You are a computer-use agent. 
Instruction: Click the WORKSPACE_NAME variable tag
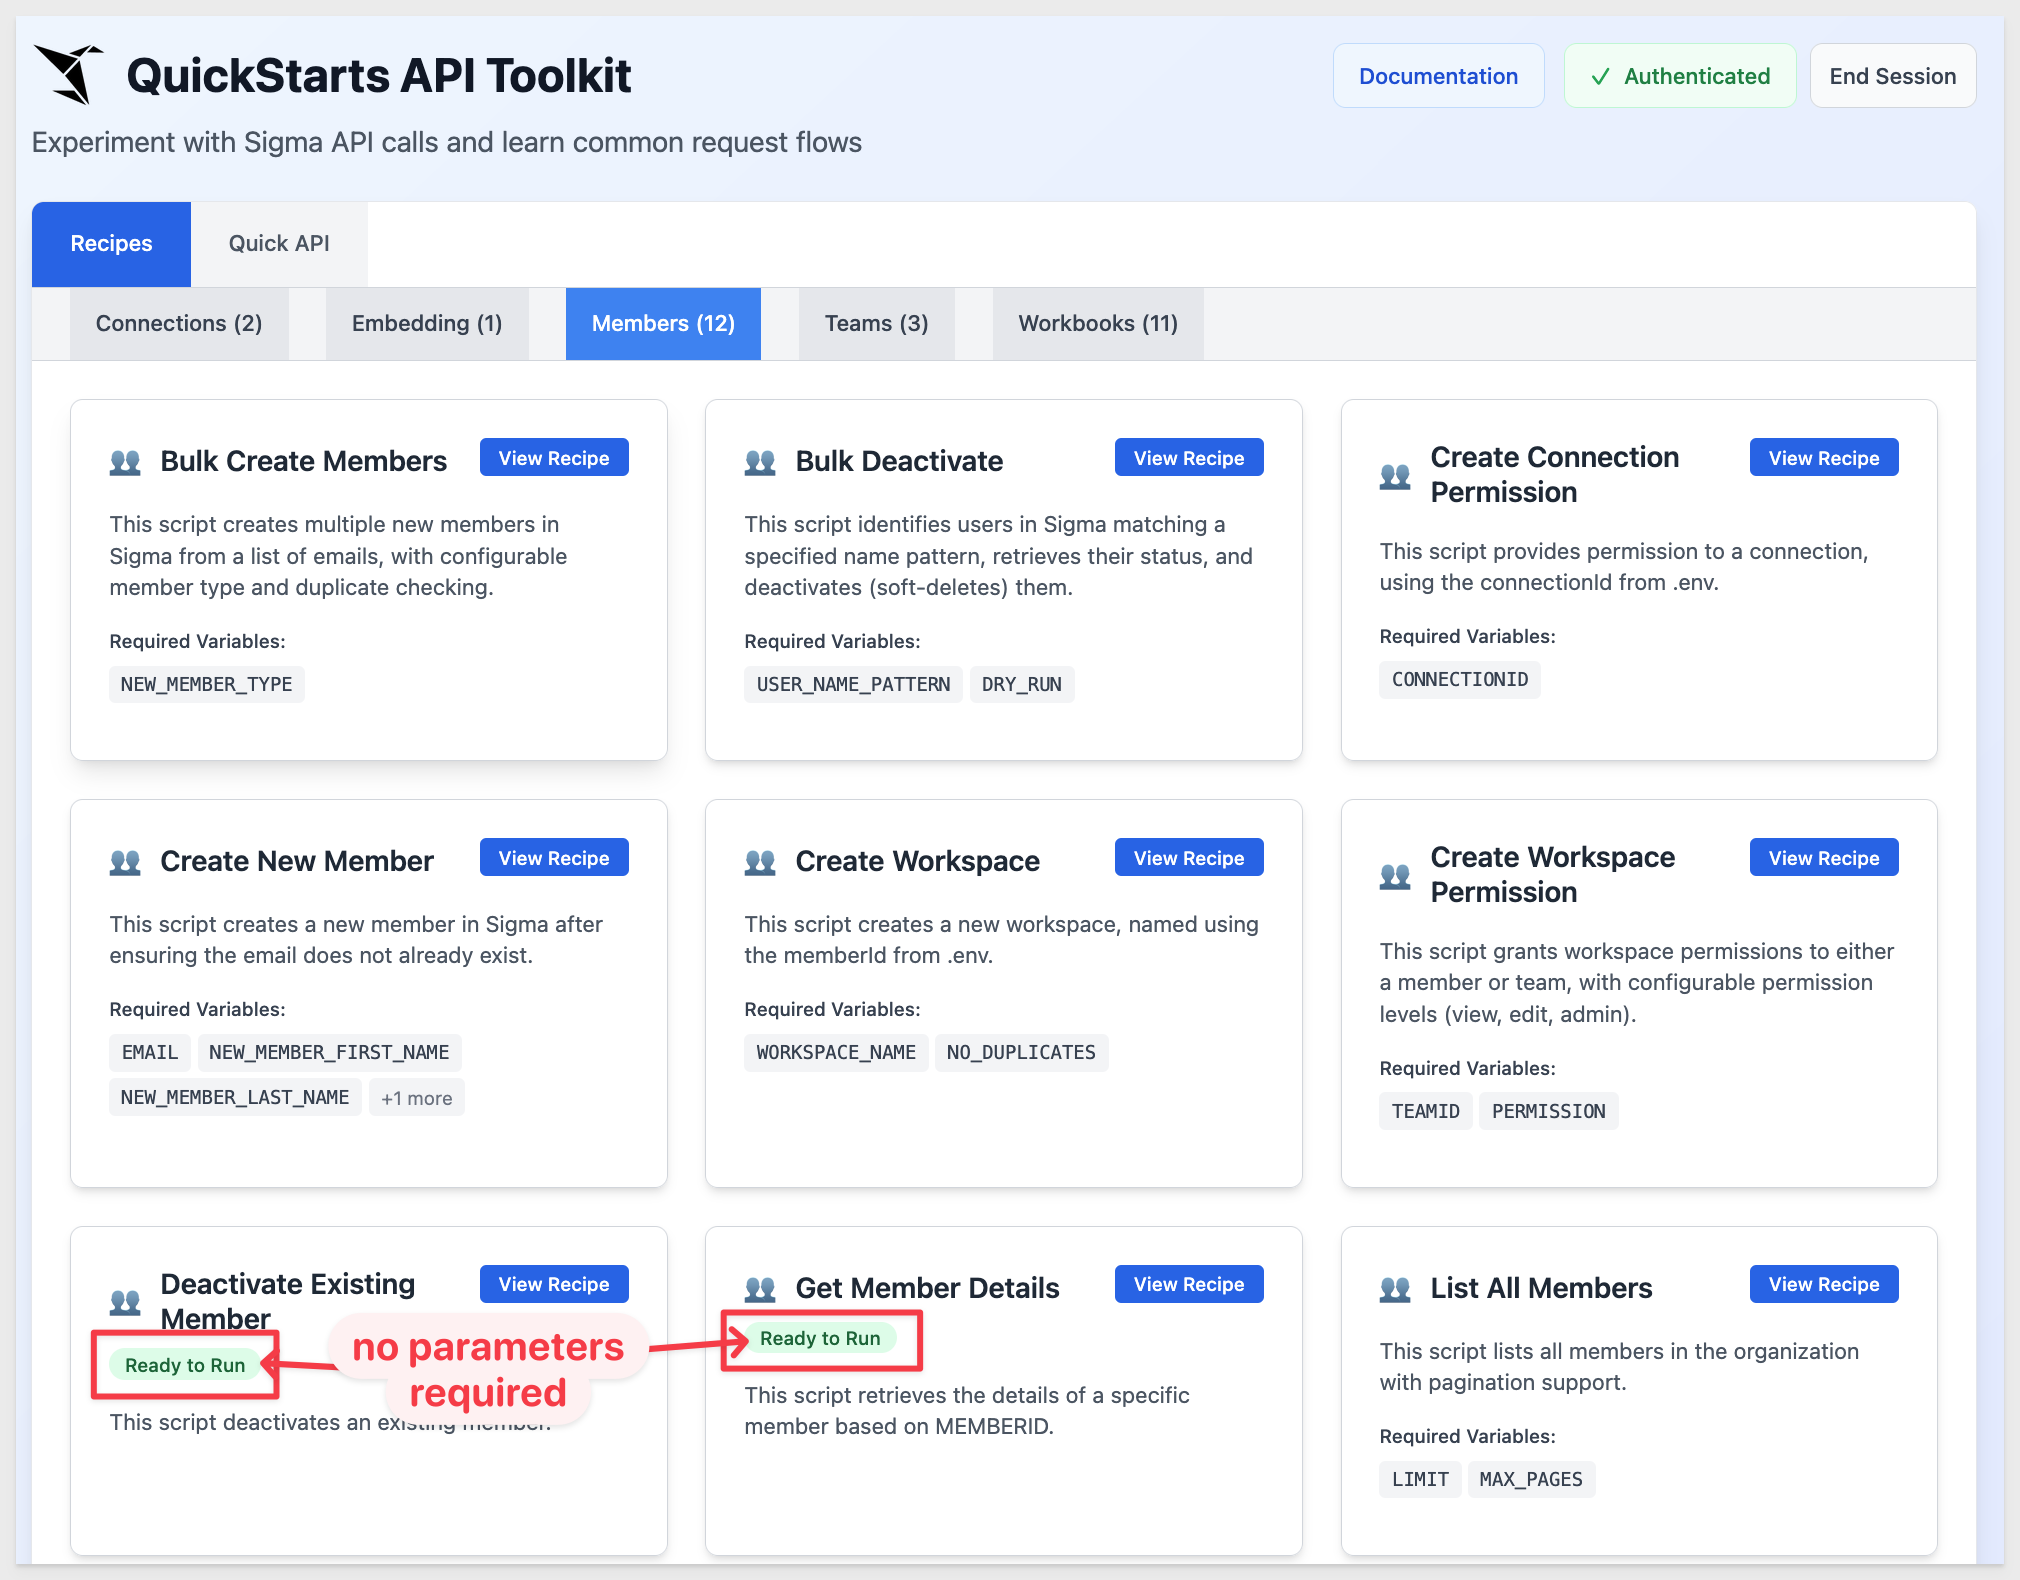(836, 1053)
